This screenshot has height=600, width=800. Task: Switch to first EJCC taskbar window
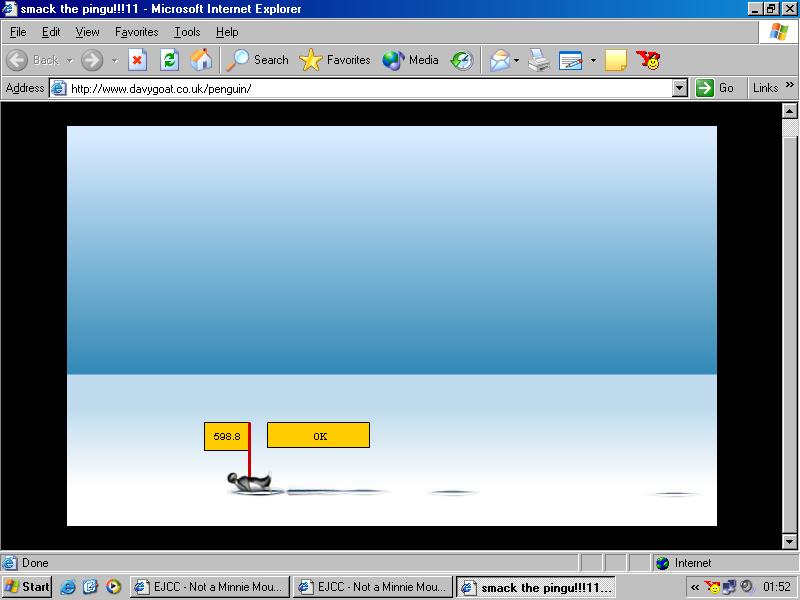(x=210, y=587)
